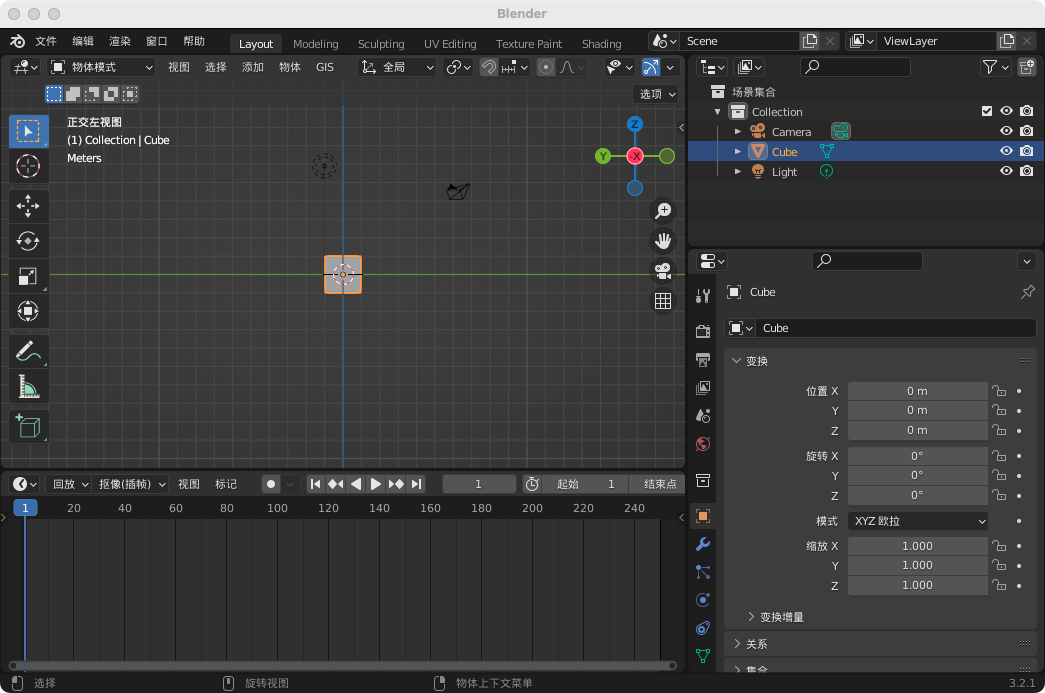Open the Render properties tab
The height and width of the screenshot is (693, 1045).
tap(702, 331)
